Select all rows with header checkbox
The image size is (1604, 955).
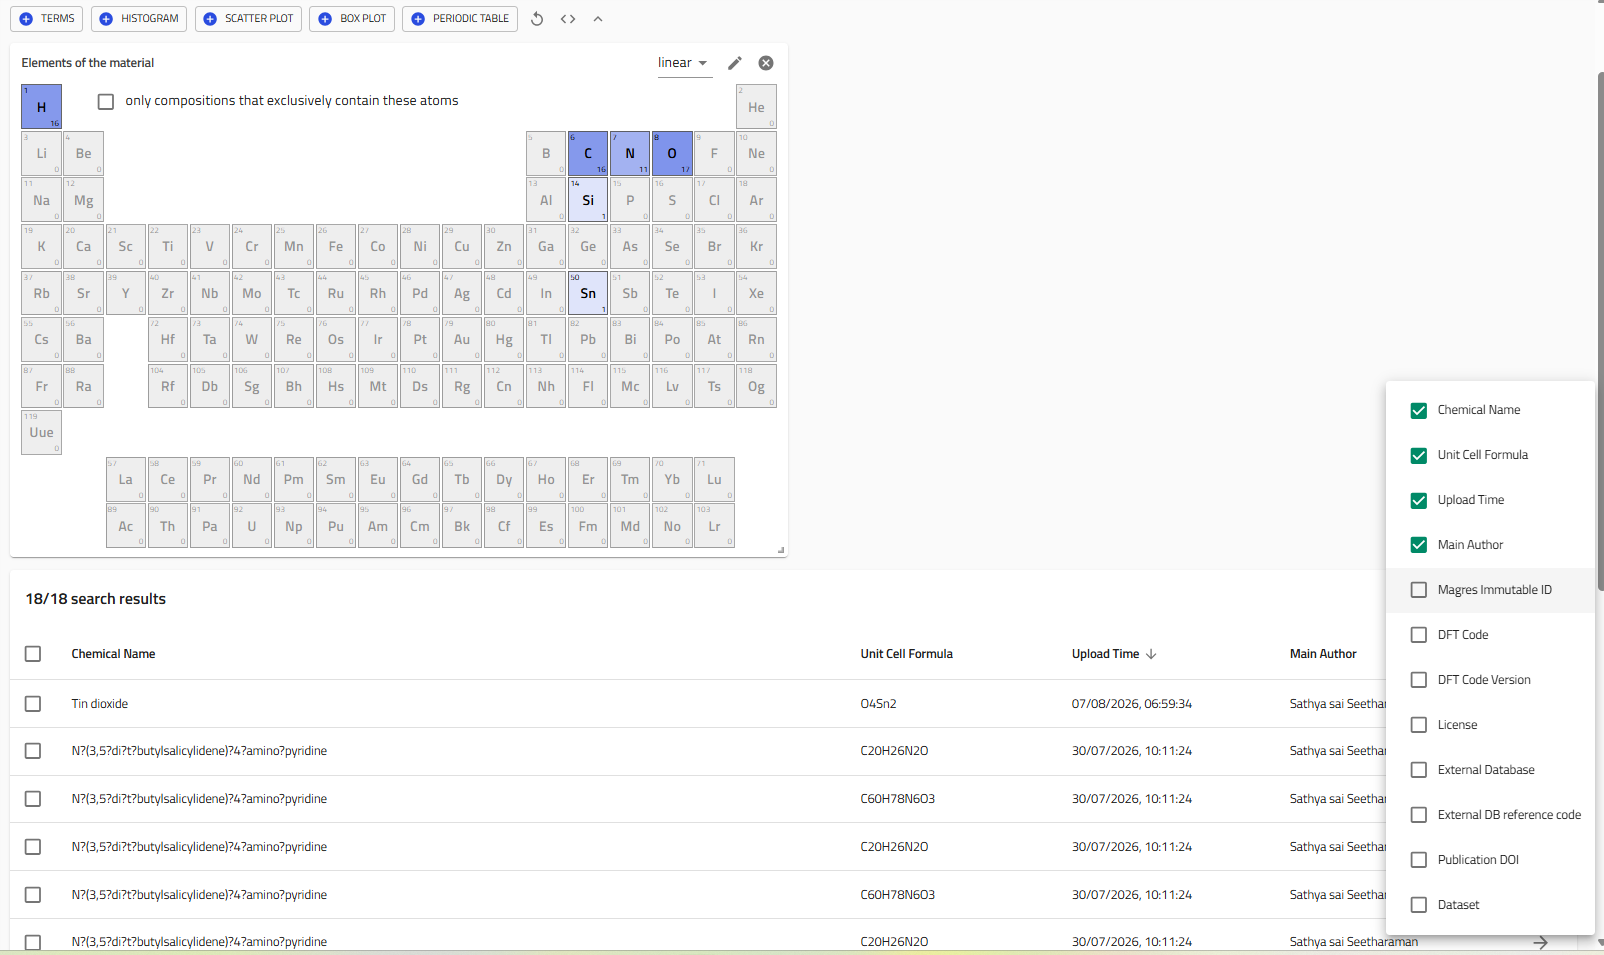[33, 654]
